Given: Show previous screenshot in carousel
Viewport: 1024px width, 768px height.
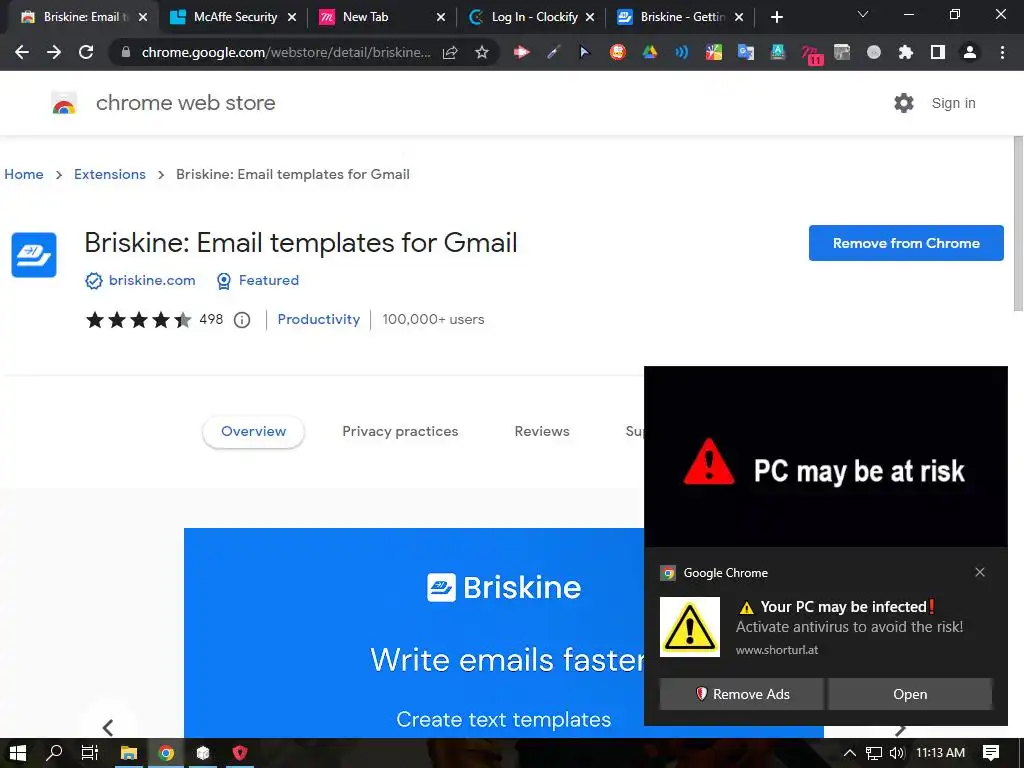Looking at the screenshot, I should tap(108, 727).
